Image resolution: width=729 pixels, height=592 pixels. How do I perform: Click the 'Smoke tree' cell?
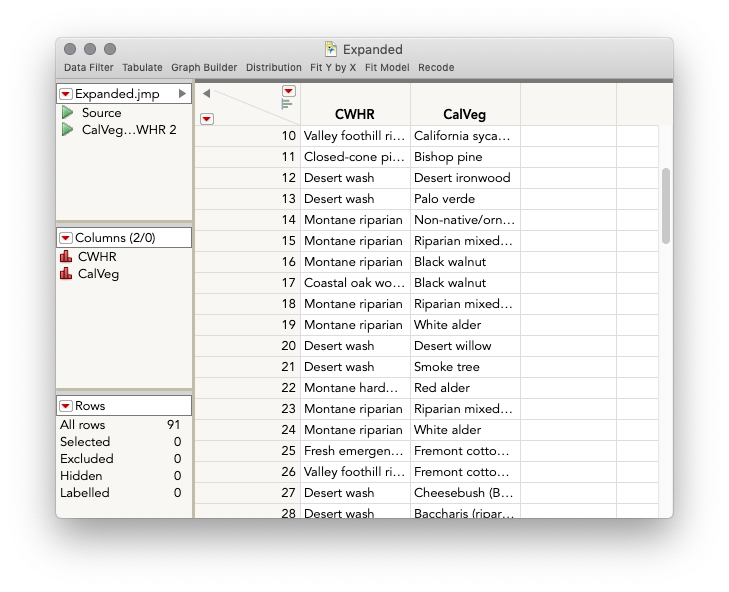465,367
